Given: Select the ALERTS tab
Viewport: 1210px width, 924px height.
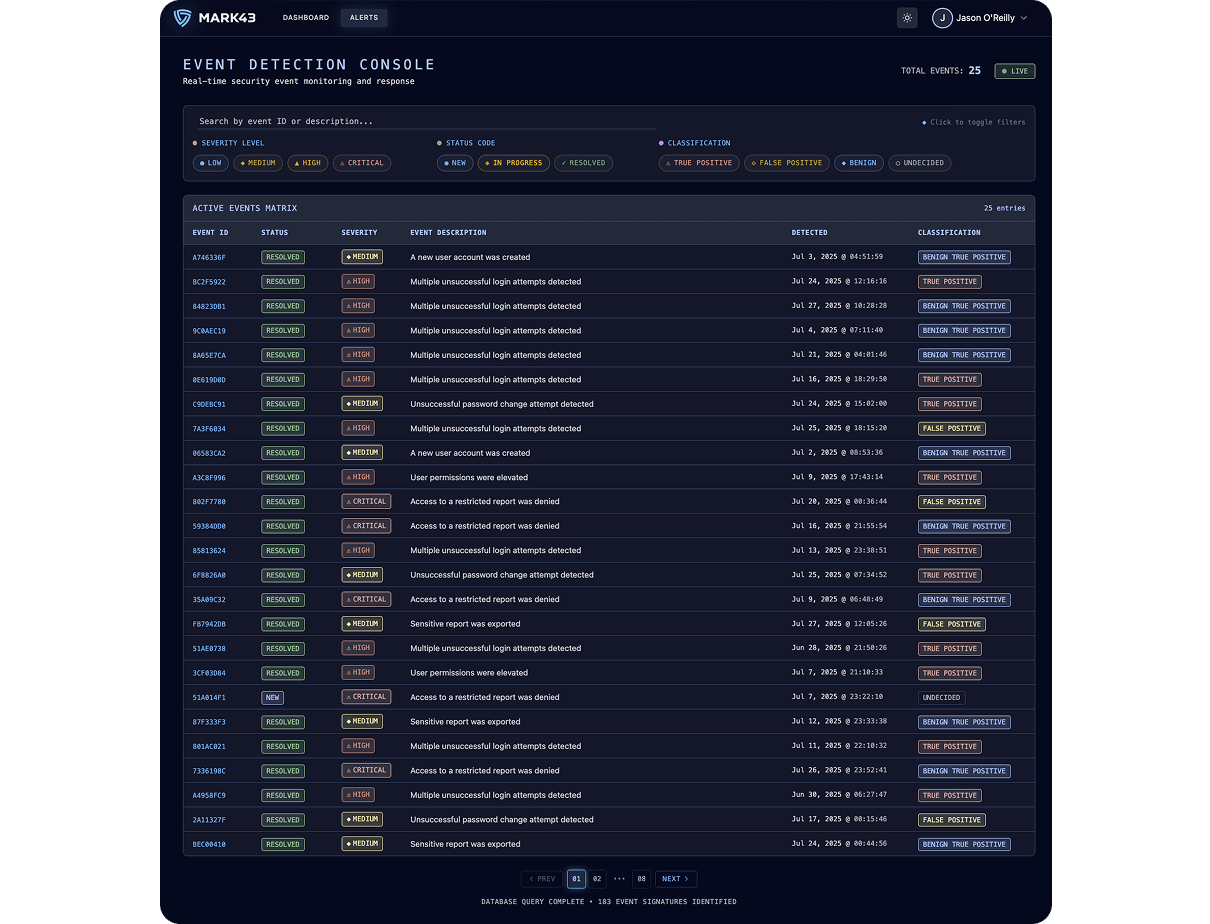Looking at the screenshot, I should pos(363,17).
